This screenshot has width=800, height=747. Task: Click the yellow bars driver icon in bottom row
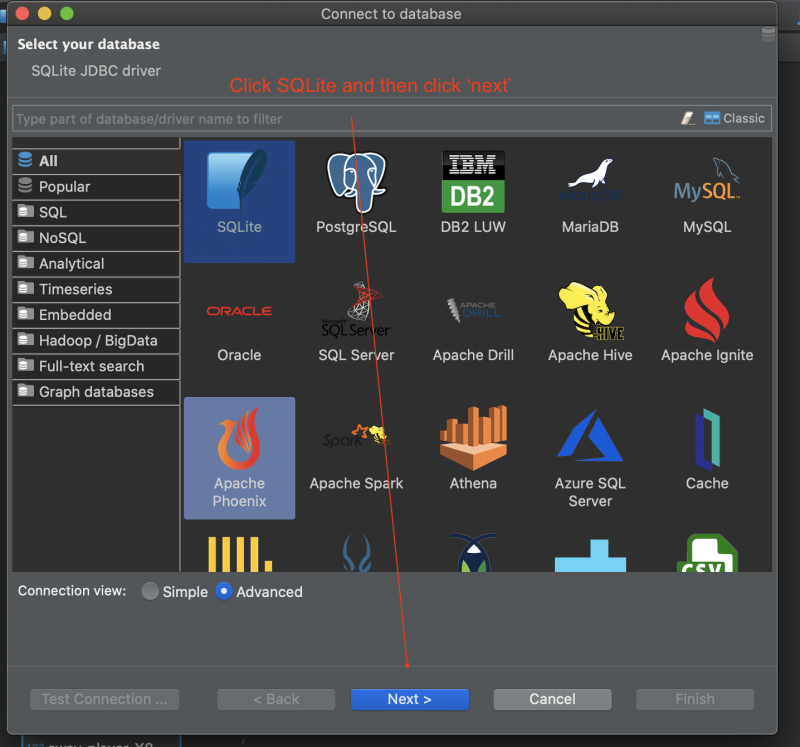[x=240, y=554]
